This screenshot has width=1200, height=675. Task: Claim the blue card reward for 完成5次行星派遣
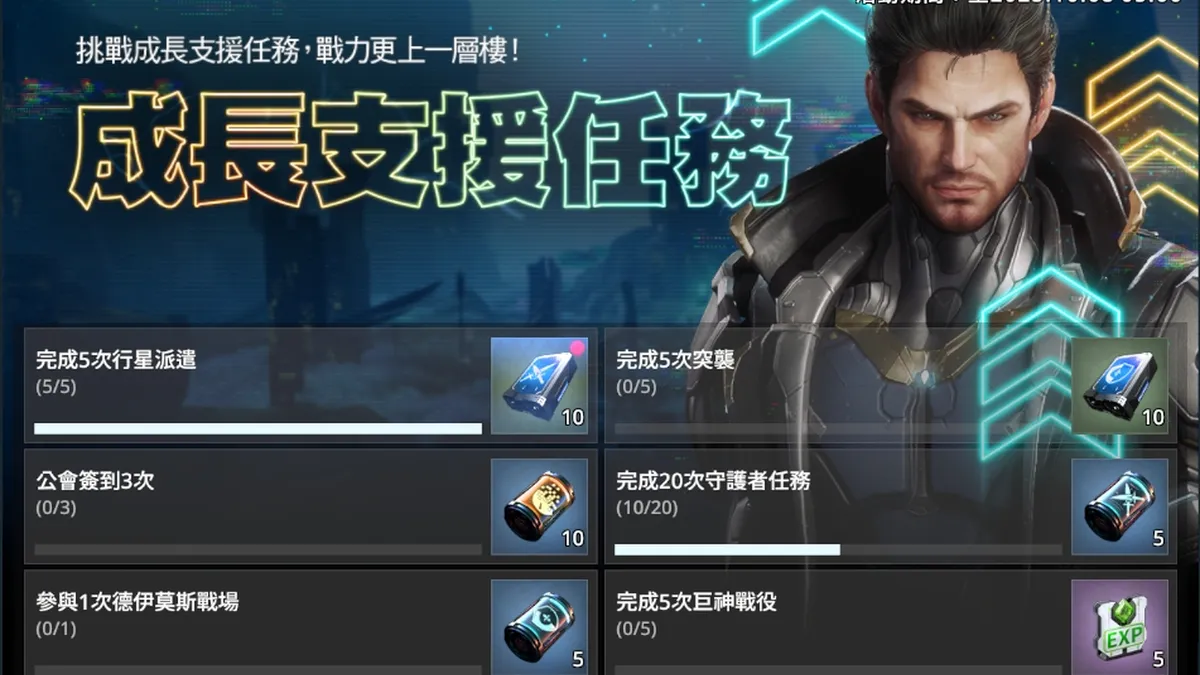pyautogui.click(x=539, y=385)
